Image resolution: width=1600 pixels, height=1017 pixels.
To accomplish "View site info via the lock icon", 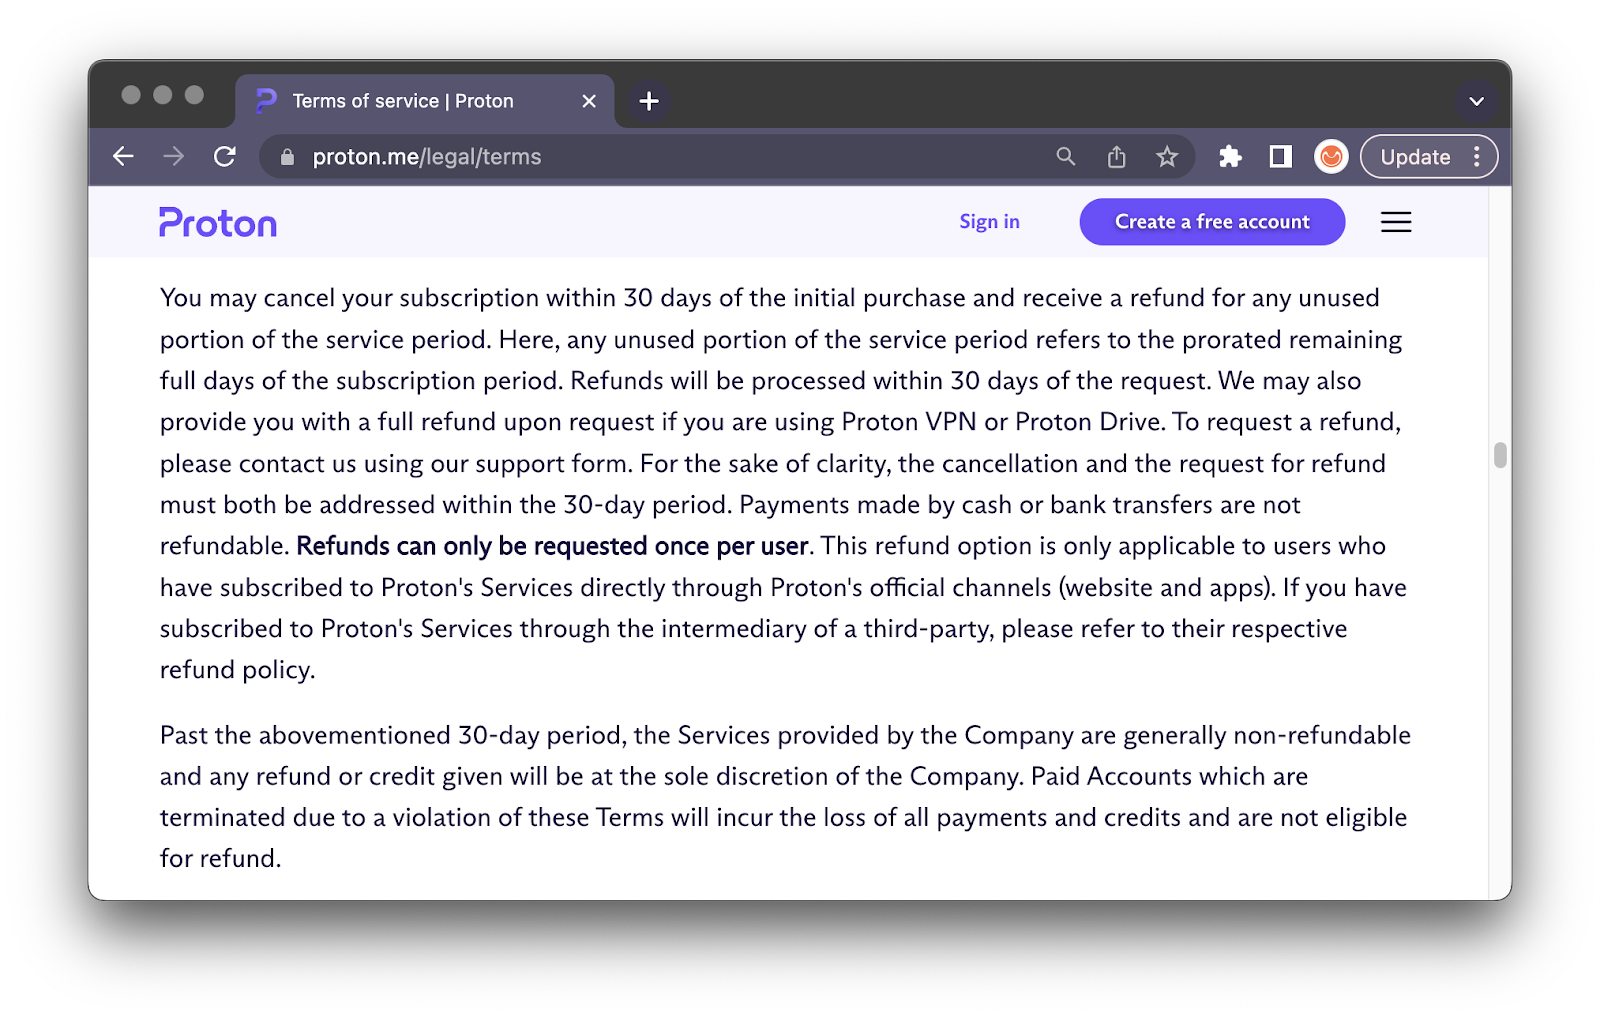I will point(288,157).
